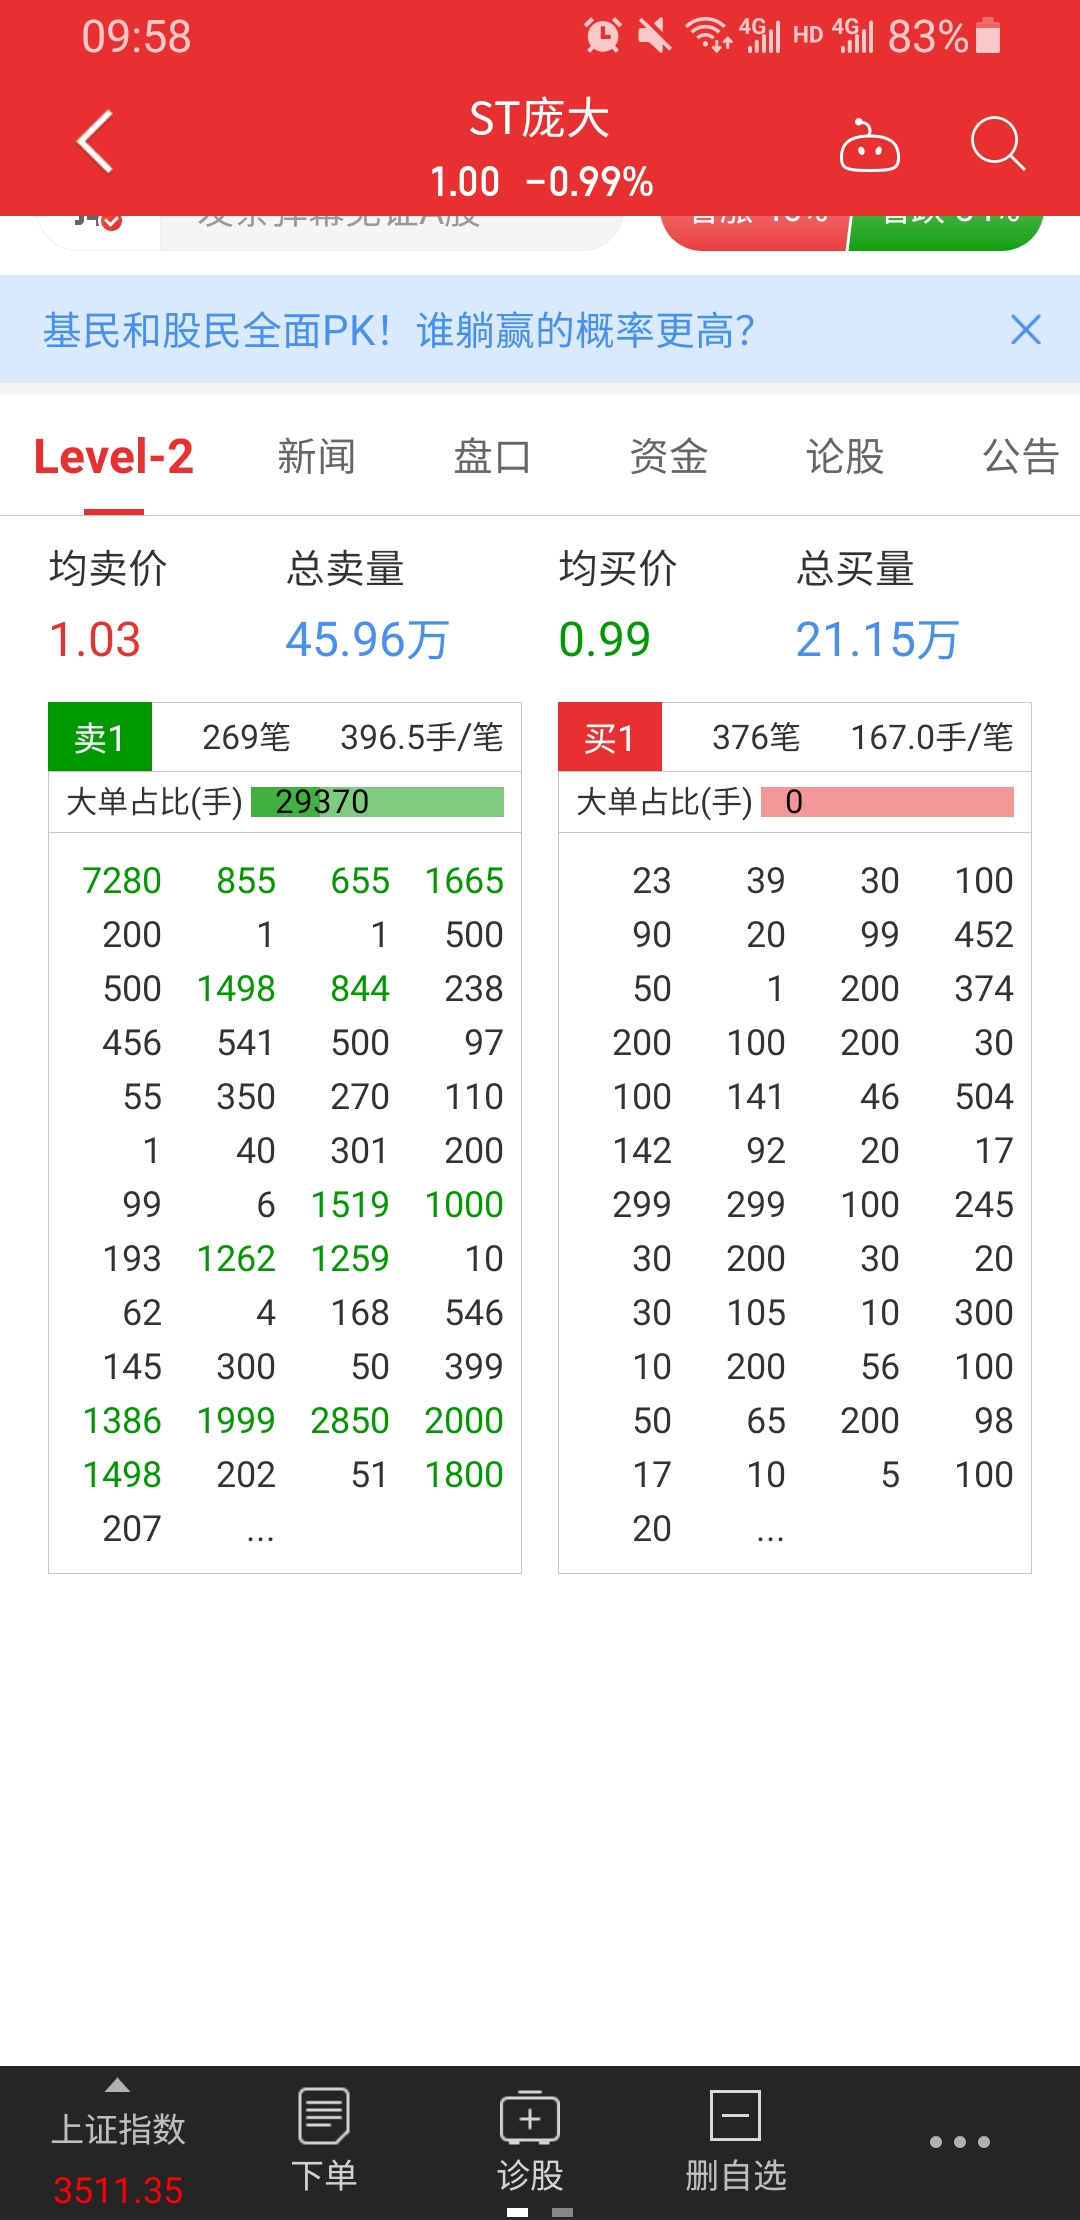The width and height of the screenshot is (1080, 2220).
Task: Expand the sell queue ellipsis after 207
Action: 260,1536
